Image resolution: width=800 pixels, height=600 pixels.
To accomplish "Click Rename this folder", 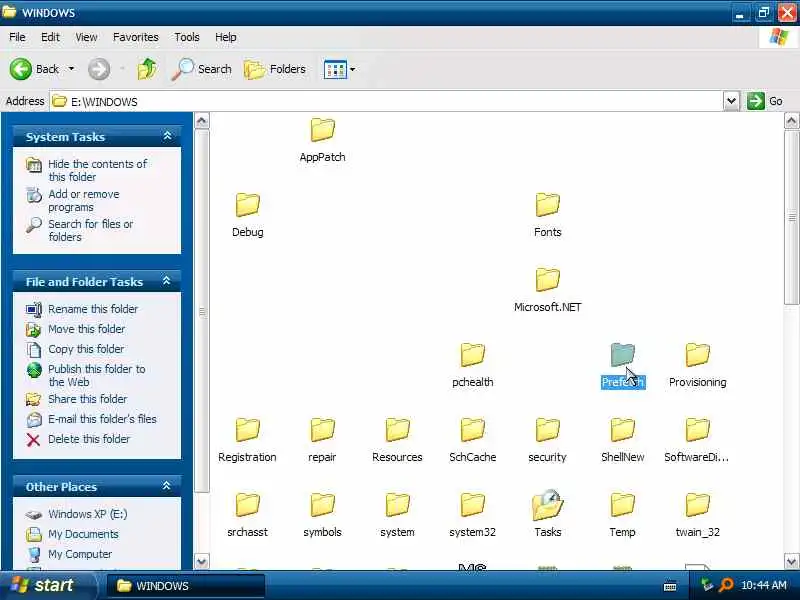I will pos(93,309).
